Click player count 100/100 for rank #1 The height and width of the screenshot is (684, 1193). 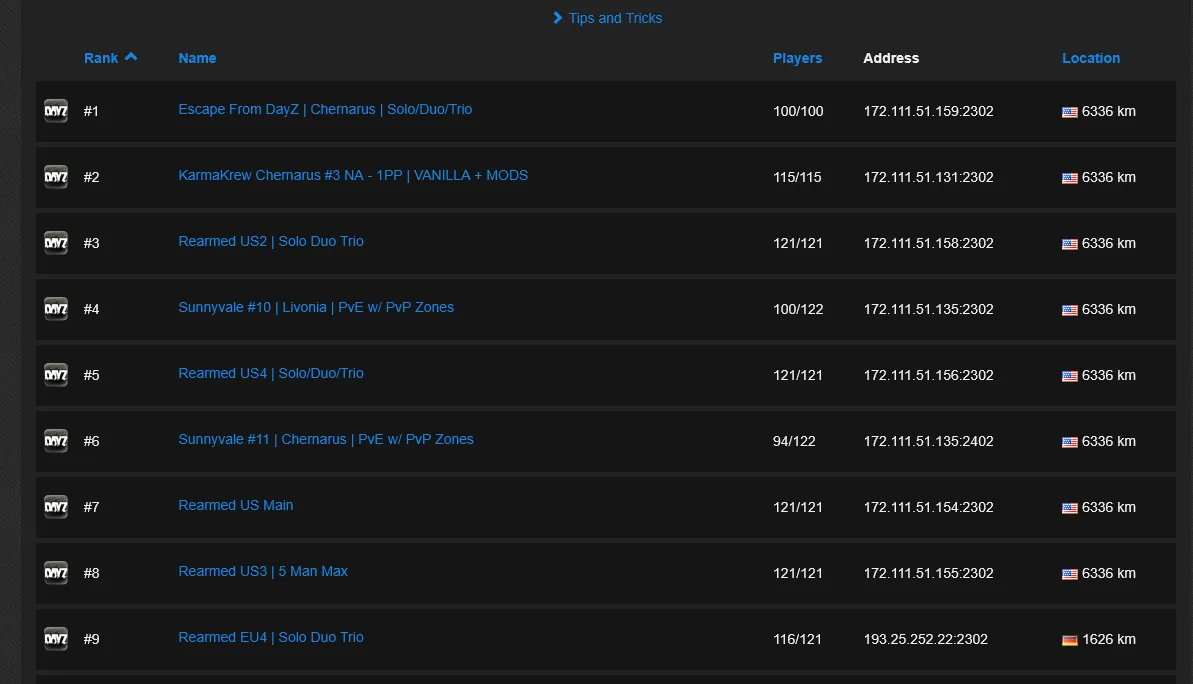click(x=798, y=111)
